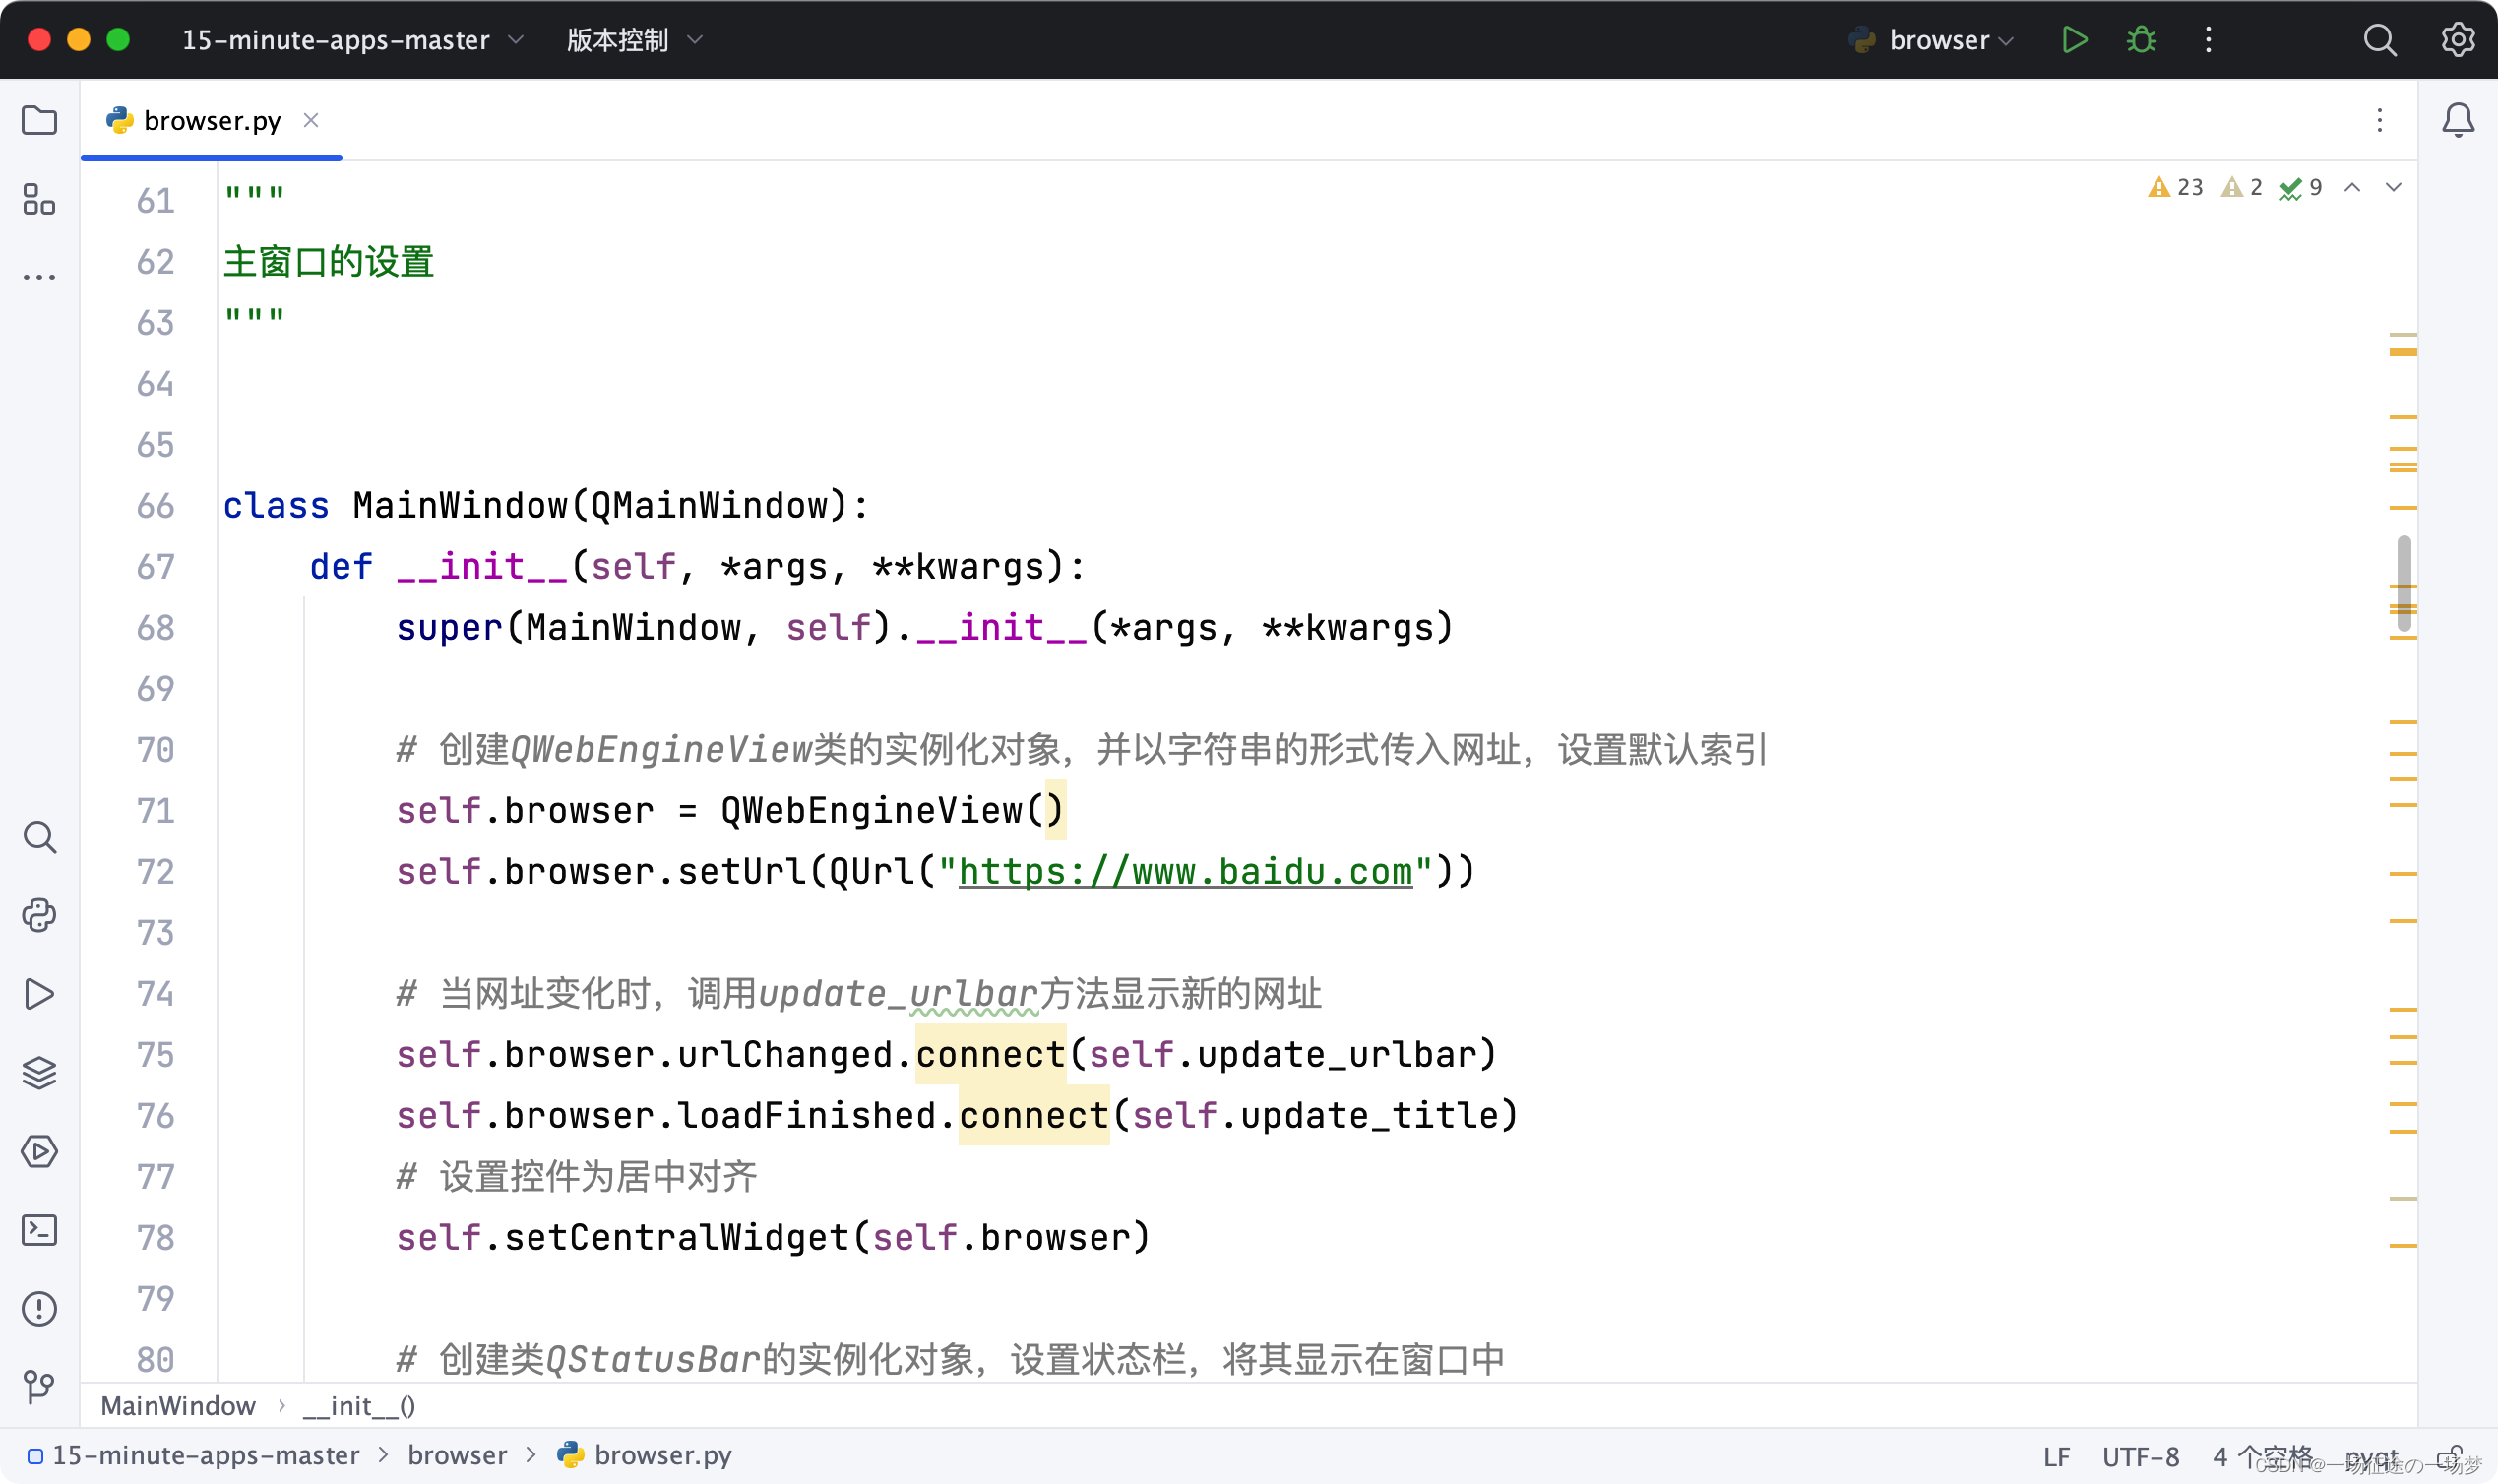
Task: Open the https://www.baidu.com link in code
Action: pos(1185,871)
